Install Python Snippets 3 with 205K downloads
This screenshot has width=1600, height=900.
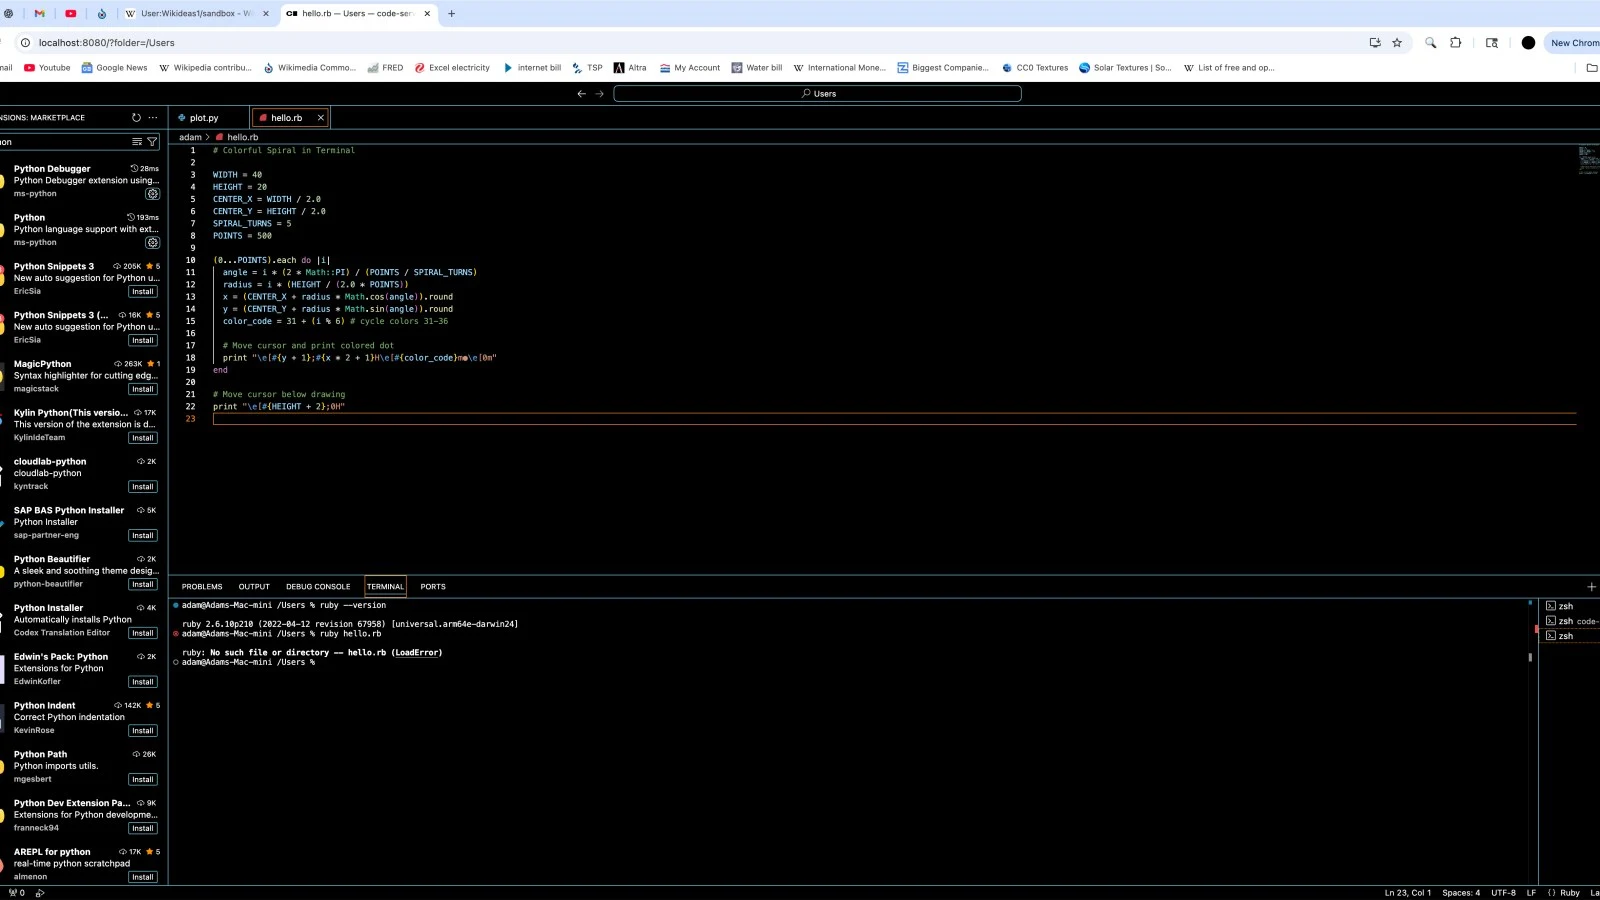click(143, 292)
